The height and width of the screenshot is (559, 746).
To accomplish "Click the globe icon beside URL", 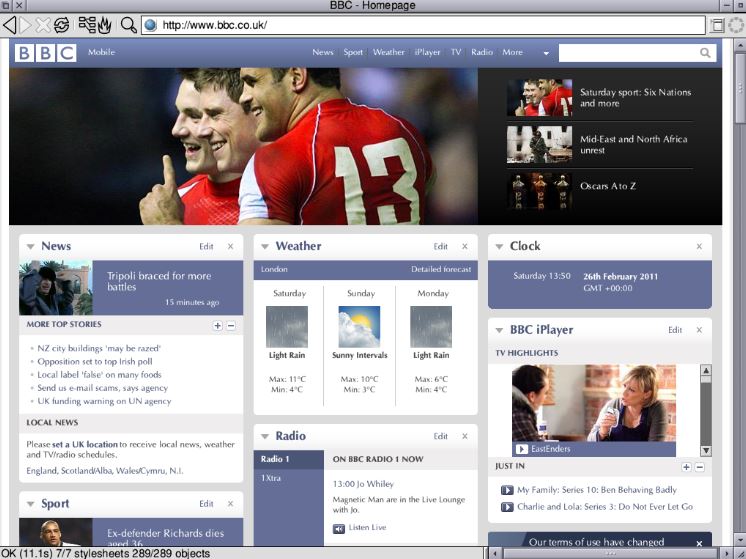I will click(150, 25).
